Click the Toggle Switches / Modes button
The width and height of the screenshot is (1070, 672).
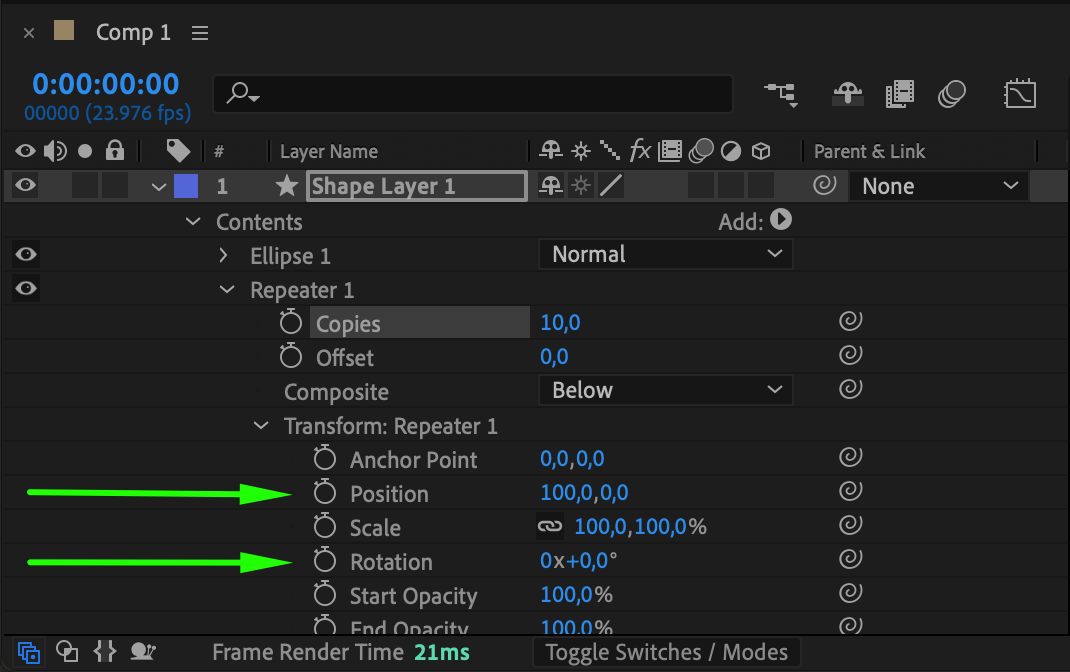[x=667, y=652]
